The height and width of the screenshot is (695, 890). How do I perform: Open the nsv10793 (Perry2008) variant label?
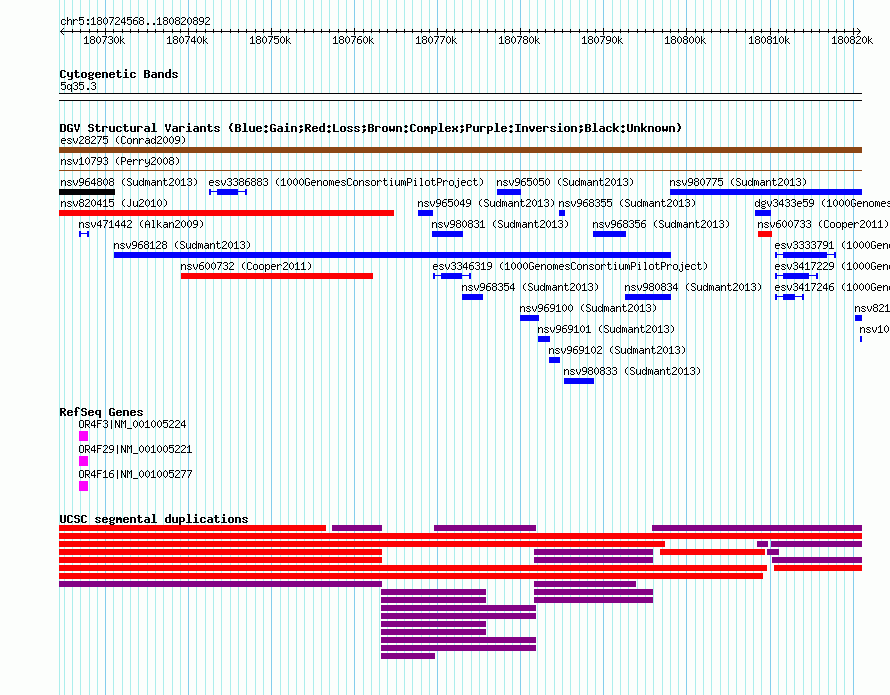pos(120,161)
